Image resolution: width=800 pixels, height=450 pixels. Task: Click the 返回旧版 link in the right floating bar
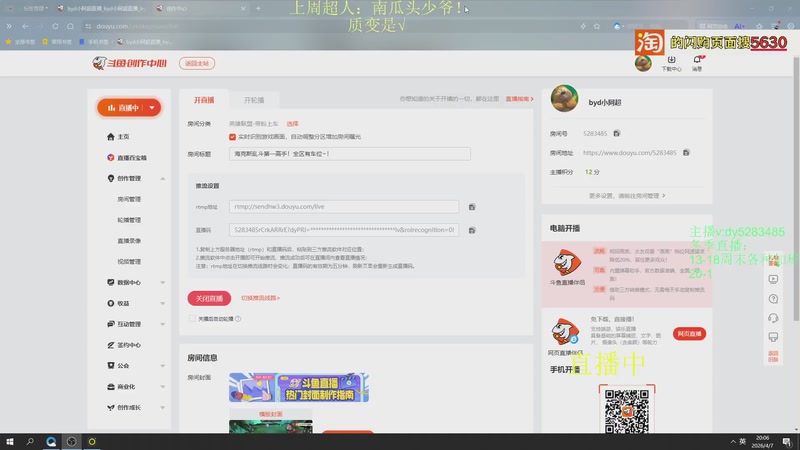pyautogui.click(x=773, y=356)
